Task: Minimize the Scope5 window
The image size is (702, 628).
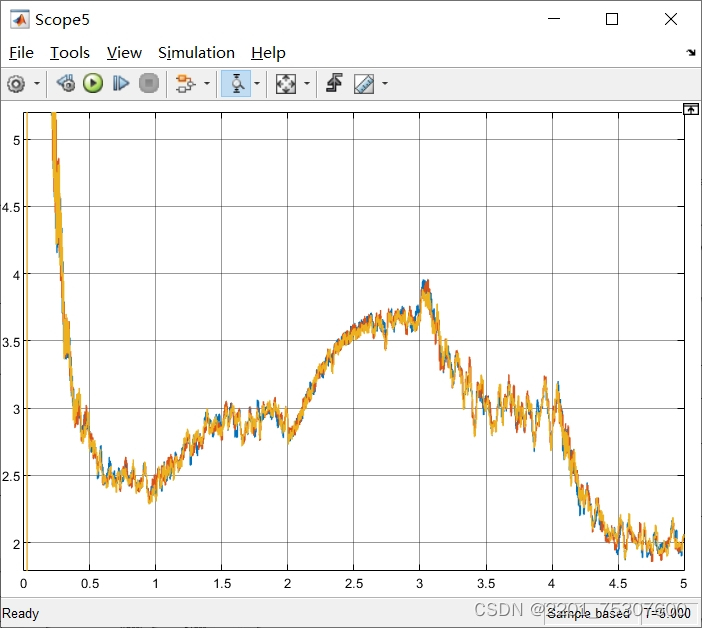Action: 554,19
